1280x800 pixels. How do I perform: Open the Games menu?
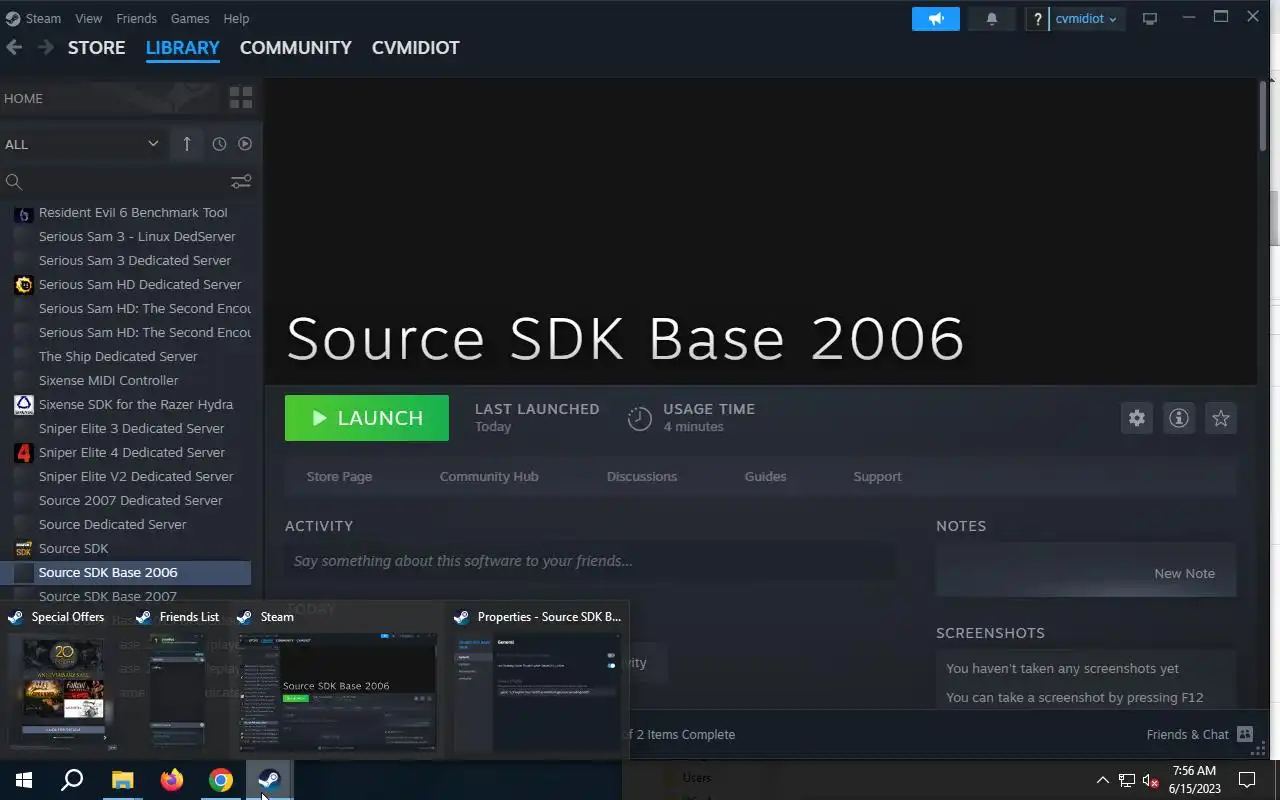point(190,18)
